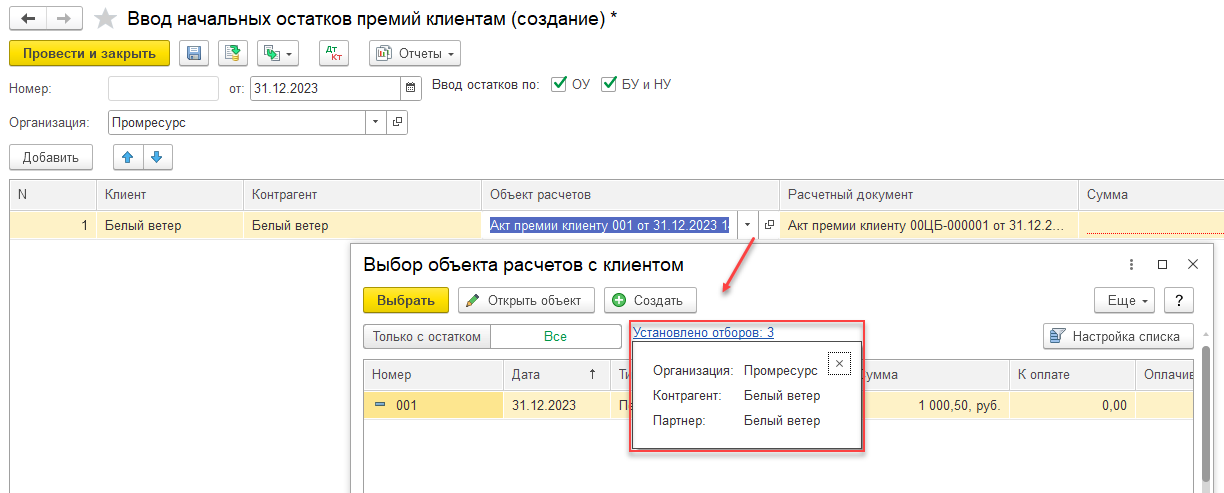The height and width of the screenshot is (493, 1224).
Task: Uncheck the ОУ checkbox
Action: (x=559, y=85)
